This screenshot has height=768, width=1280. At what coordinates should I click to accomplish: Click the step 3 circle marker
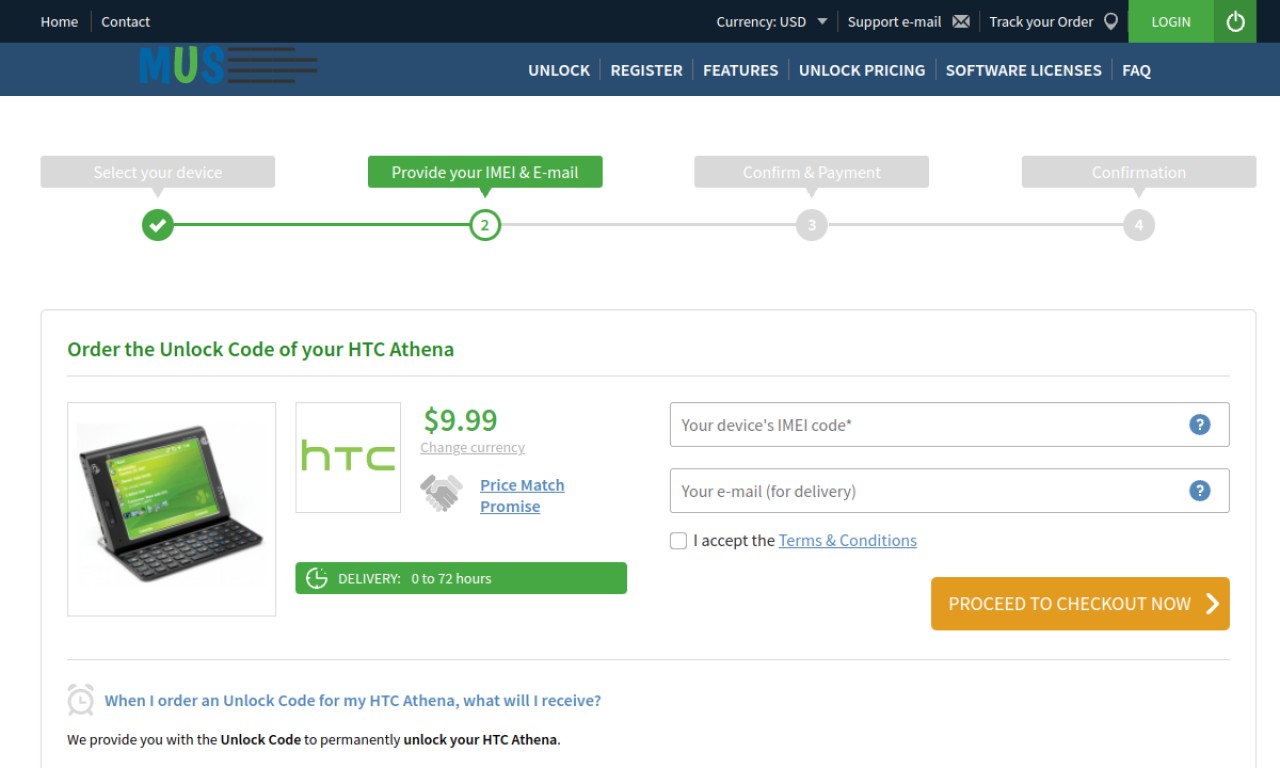point(812,225)
